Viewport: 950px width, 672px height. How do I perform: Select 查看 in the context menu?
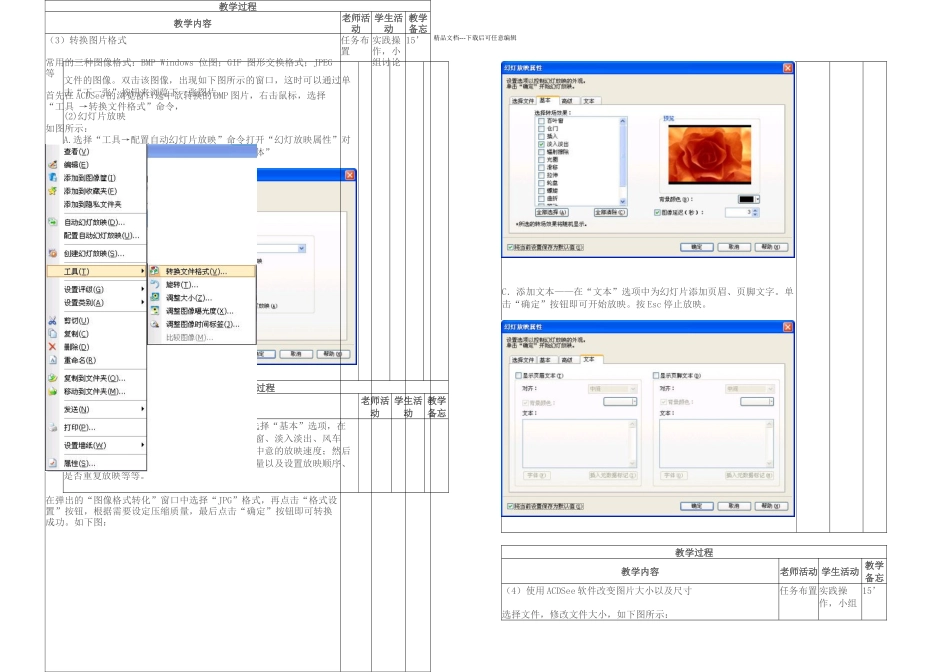pos(76,151)
